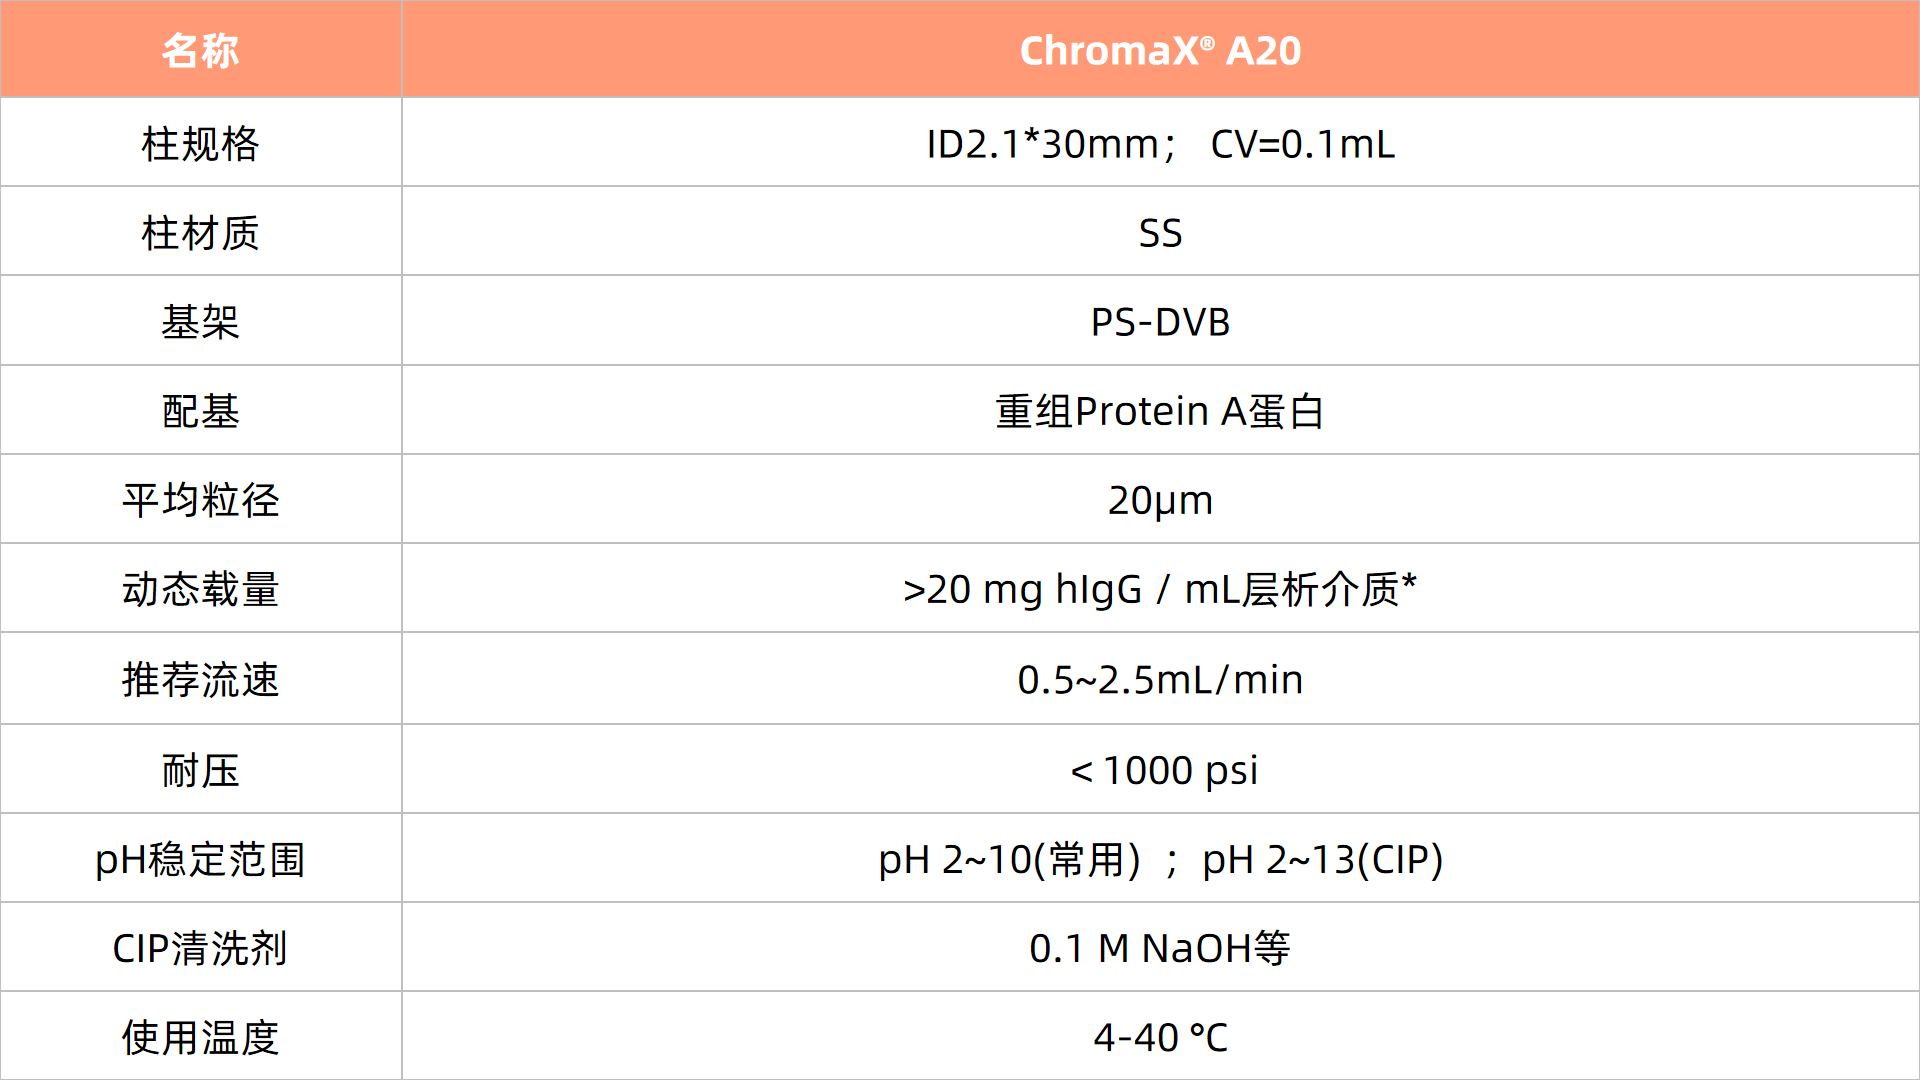
Task: Click the 4-40 °C temperature value
Action: click(x=1160, y=1037)
